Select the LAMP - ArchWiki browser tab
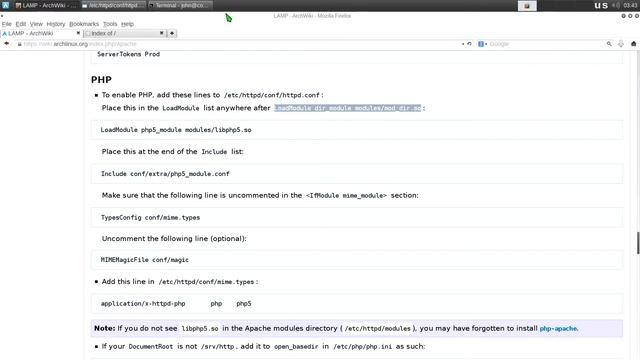This screenshot has width=640, height=360. pos(41,33)
